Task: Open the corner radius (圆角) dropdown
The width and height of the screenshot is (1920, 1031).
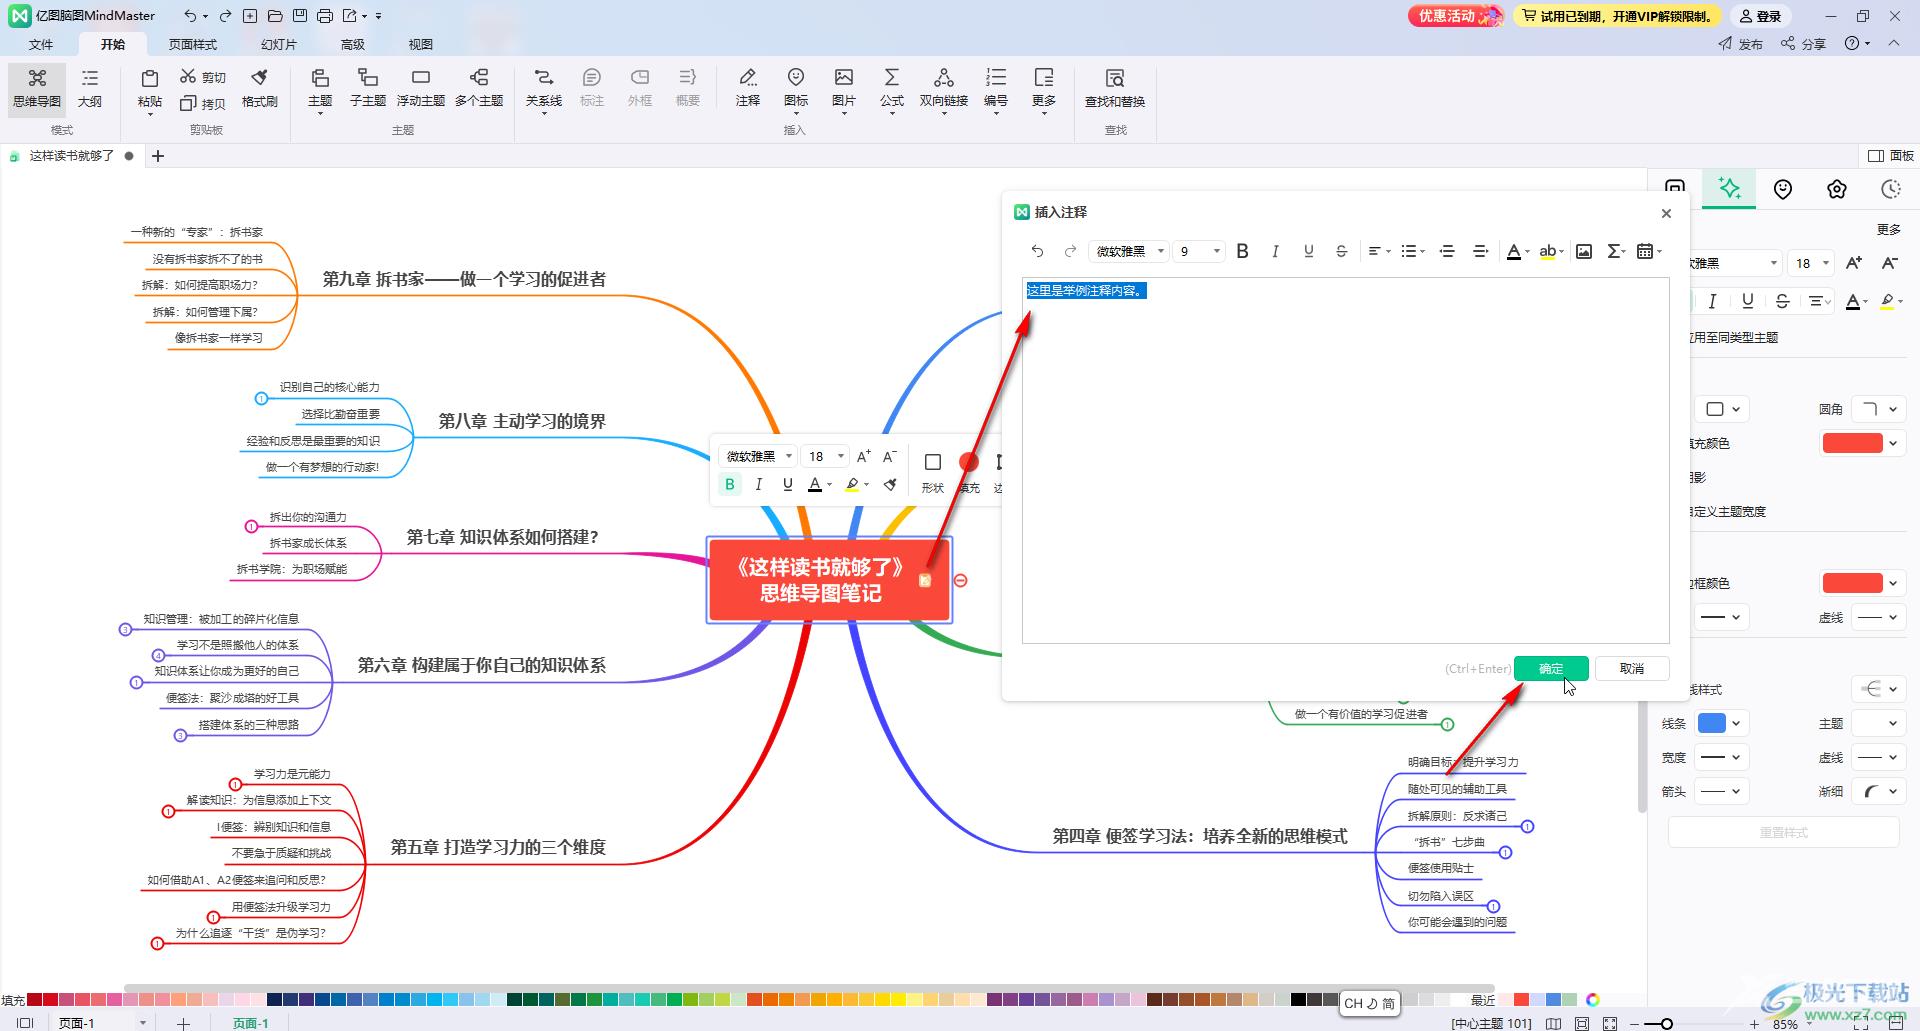Action: (x=1878, y=409)
